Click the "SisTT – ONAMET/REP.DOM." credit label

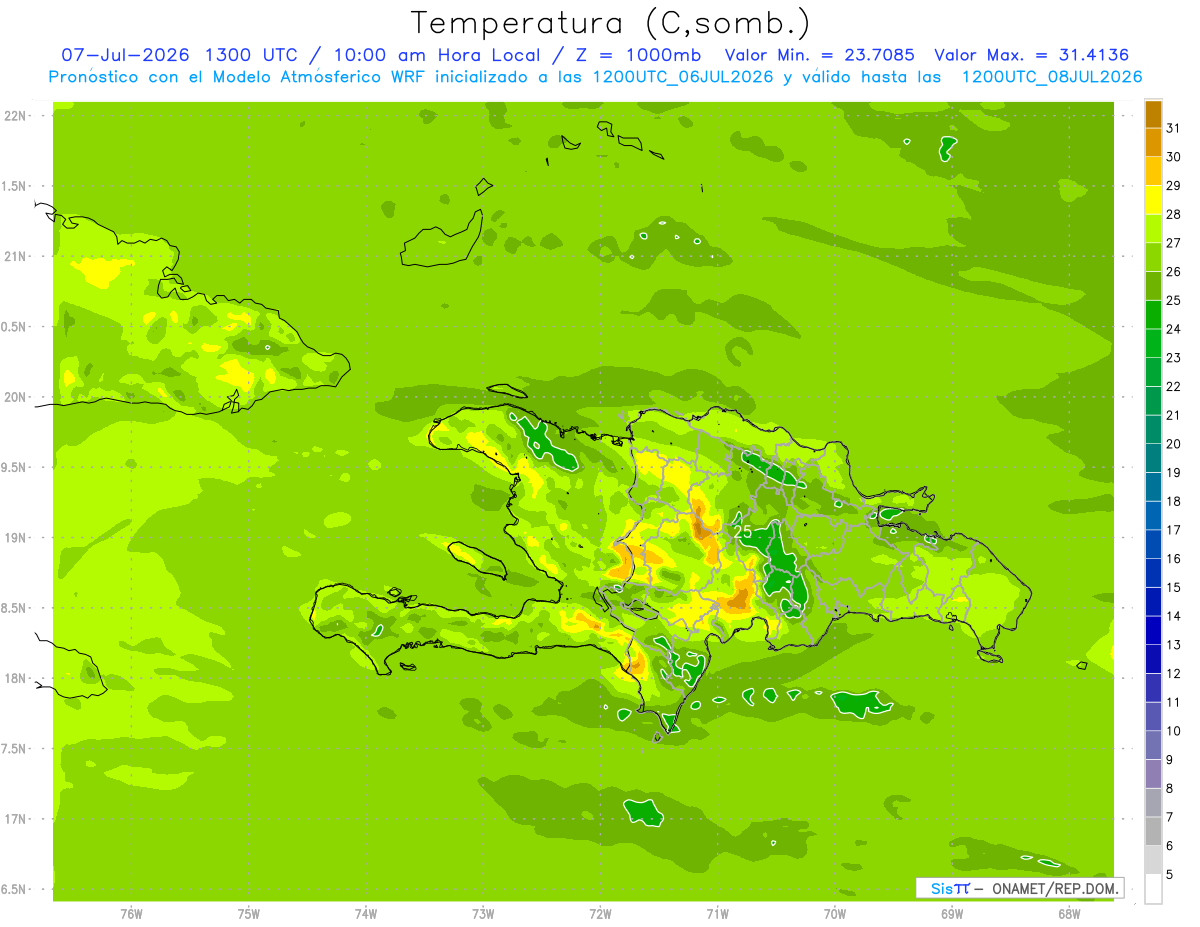[1020, 888]
